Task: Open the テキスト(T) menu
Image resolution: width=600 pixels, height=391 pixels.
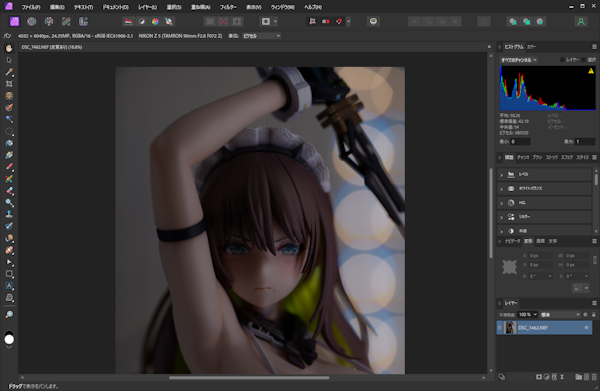Action: (83, 7)
